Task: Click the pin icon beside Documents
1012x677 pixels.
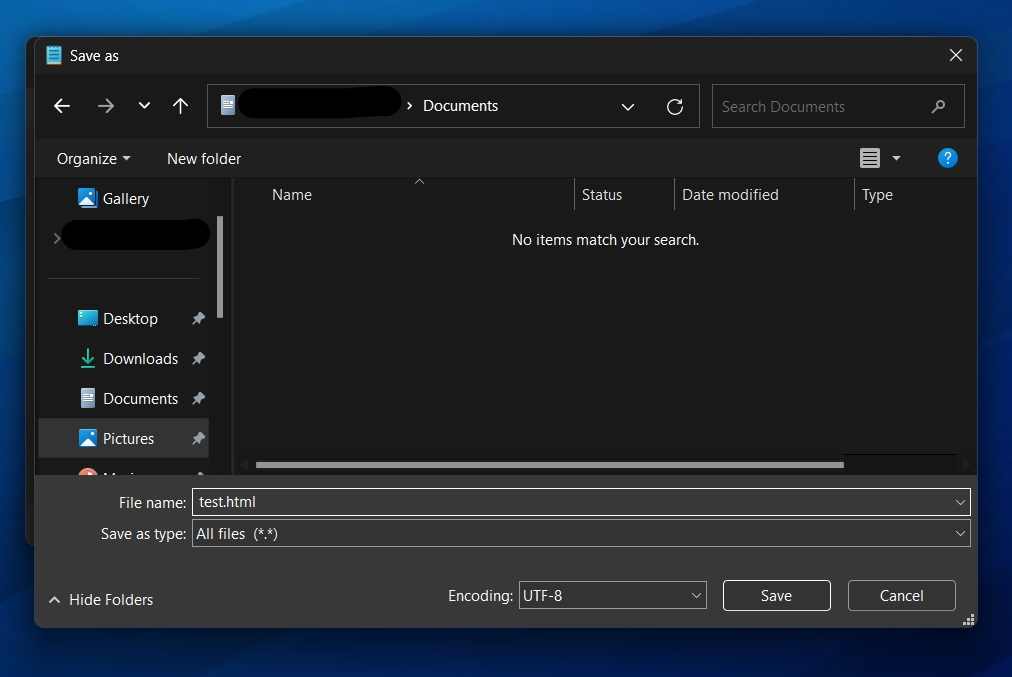Action: click(x=198, y=399)
